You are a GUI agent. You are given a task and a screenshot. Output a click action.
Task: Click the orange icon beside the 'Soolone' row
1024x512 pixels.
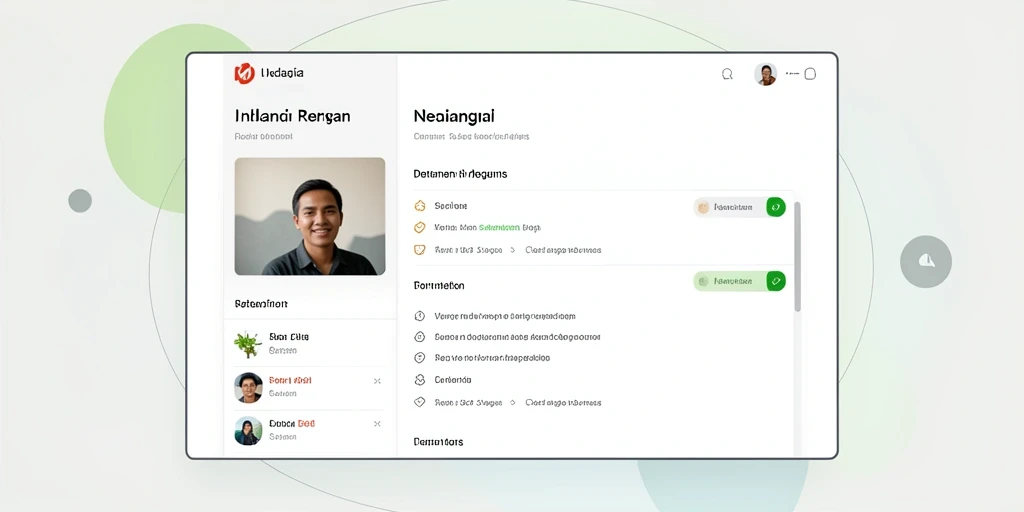(420, 206)
